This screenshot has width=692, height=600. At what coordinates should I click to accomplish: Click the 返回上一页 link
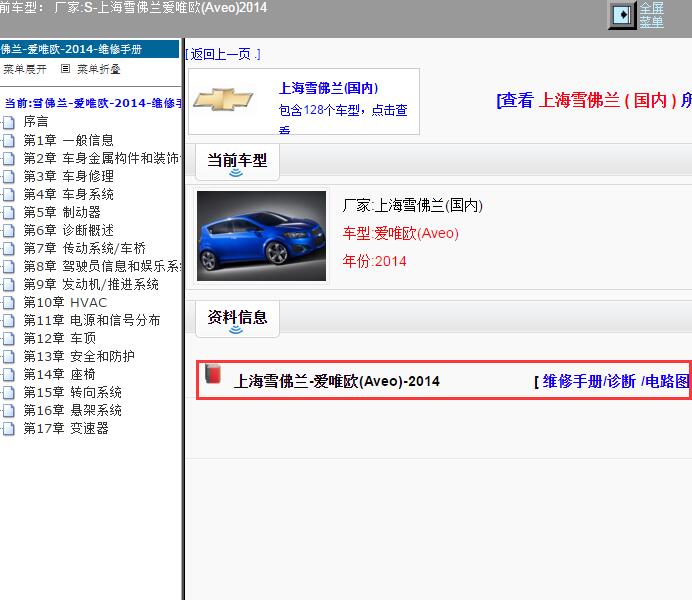click(x=223, y=54)
